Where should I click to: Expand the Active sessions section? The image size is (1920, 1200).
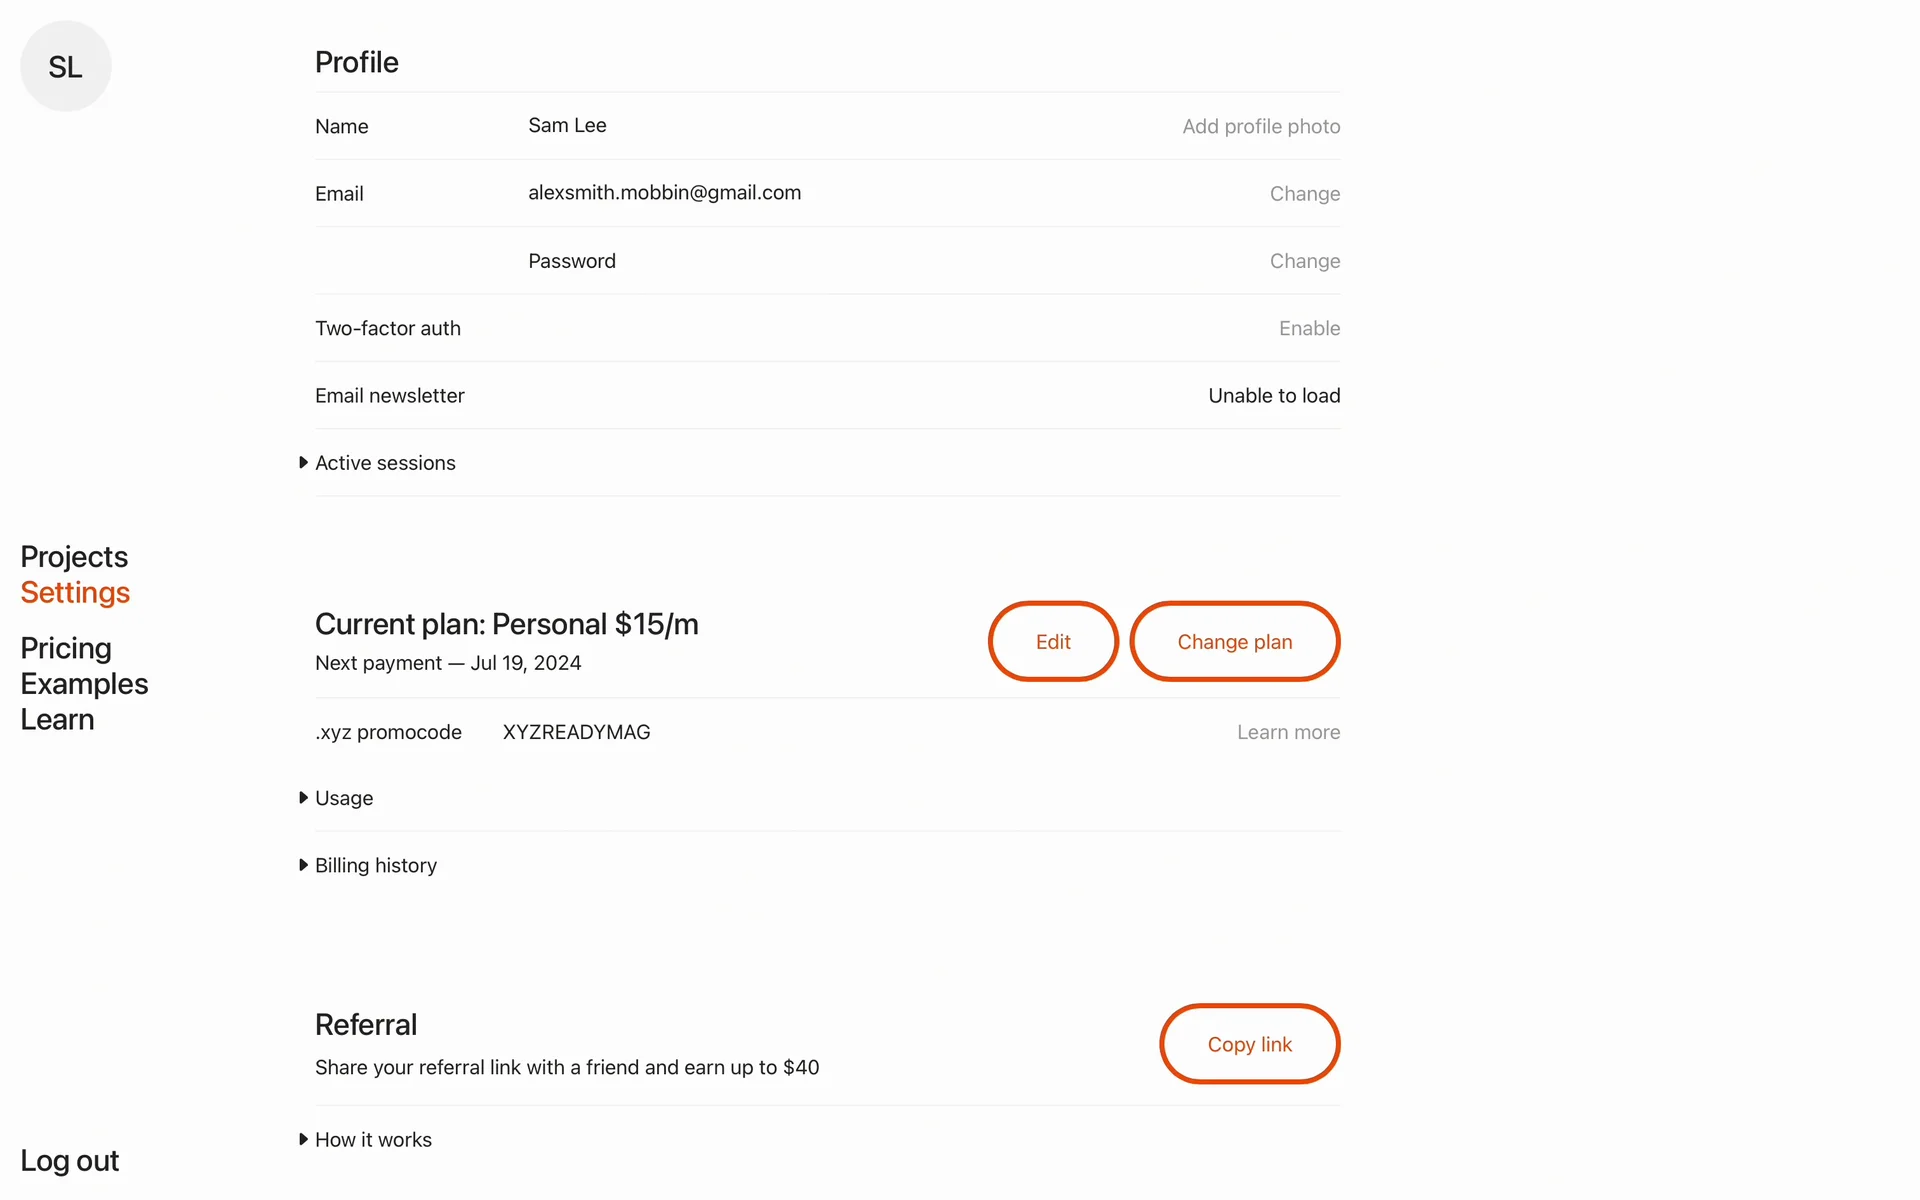(x=384, y=463)
